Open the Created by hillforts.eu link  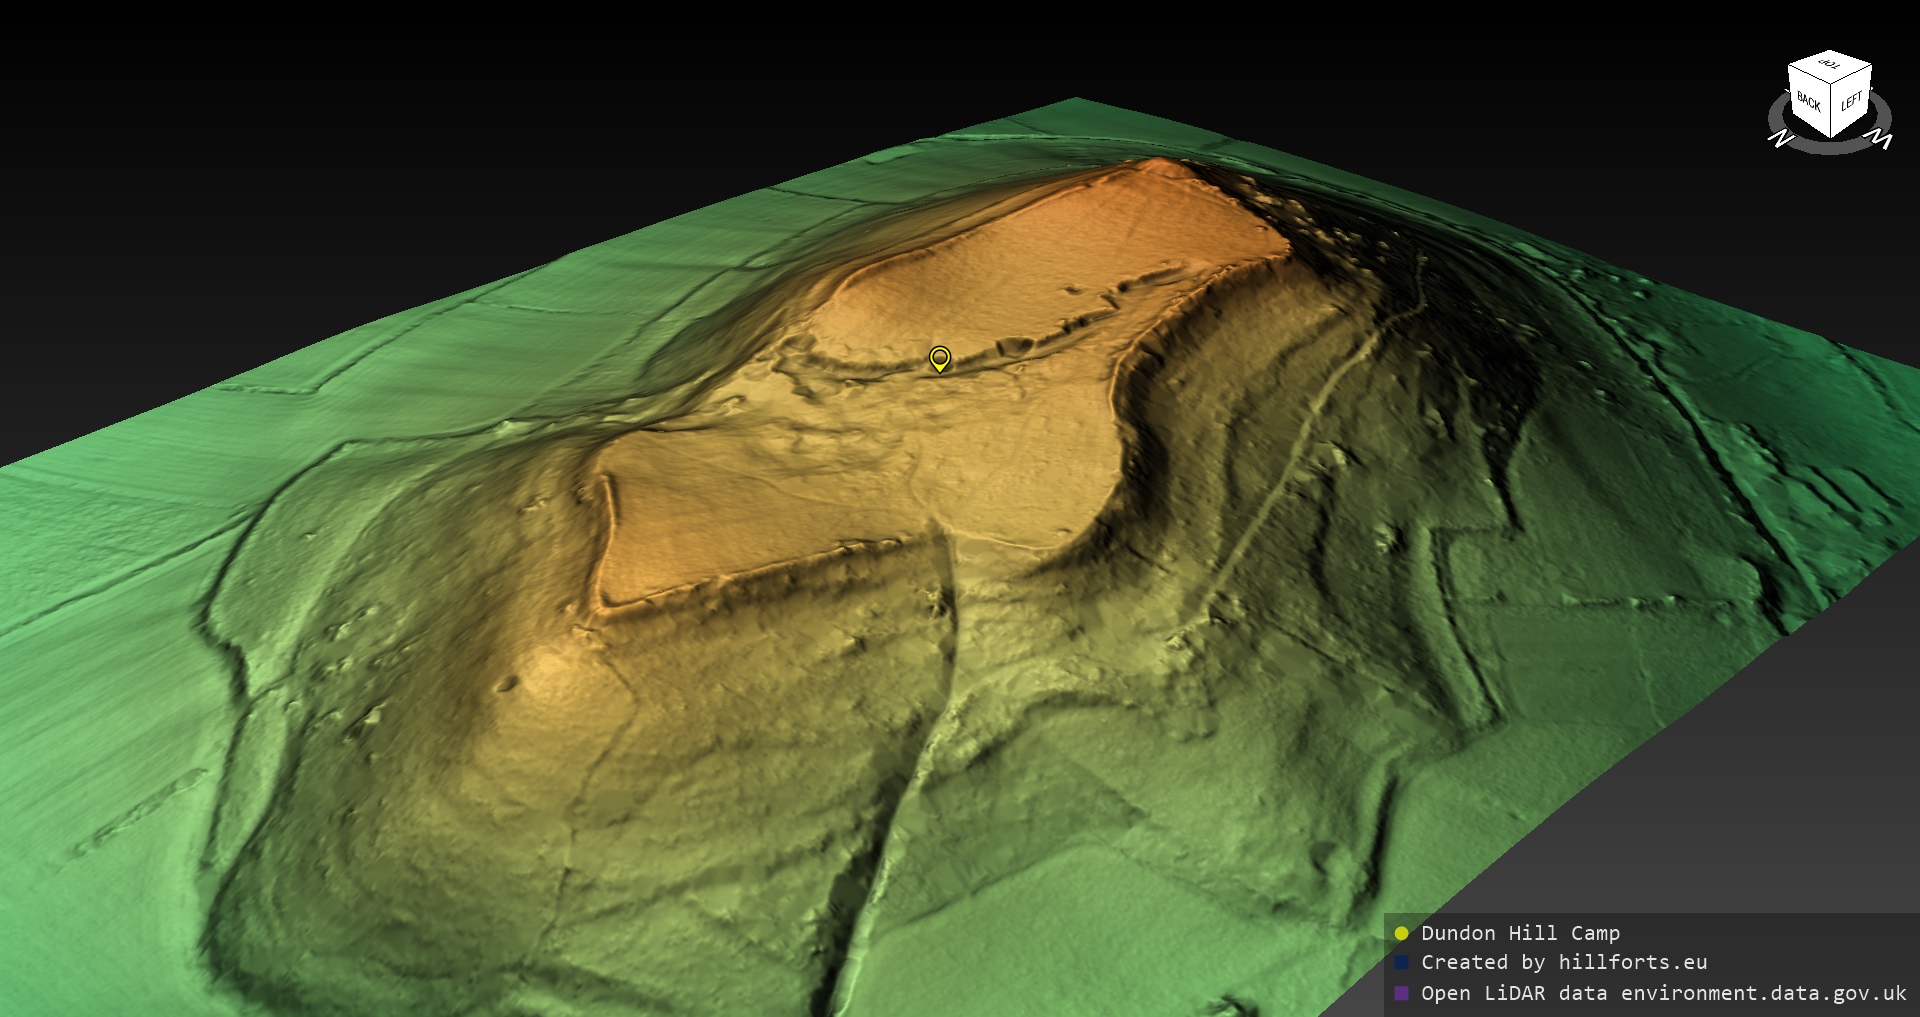pyautogui.click(x=1564, y=963)
